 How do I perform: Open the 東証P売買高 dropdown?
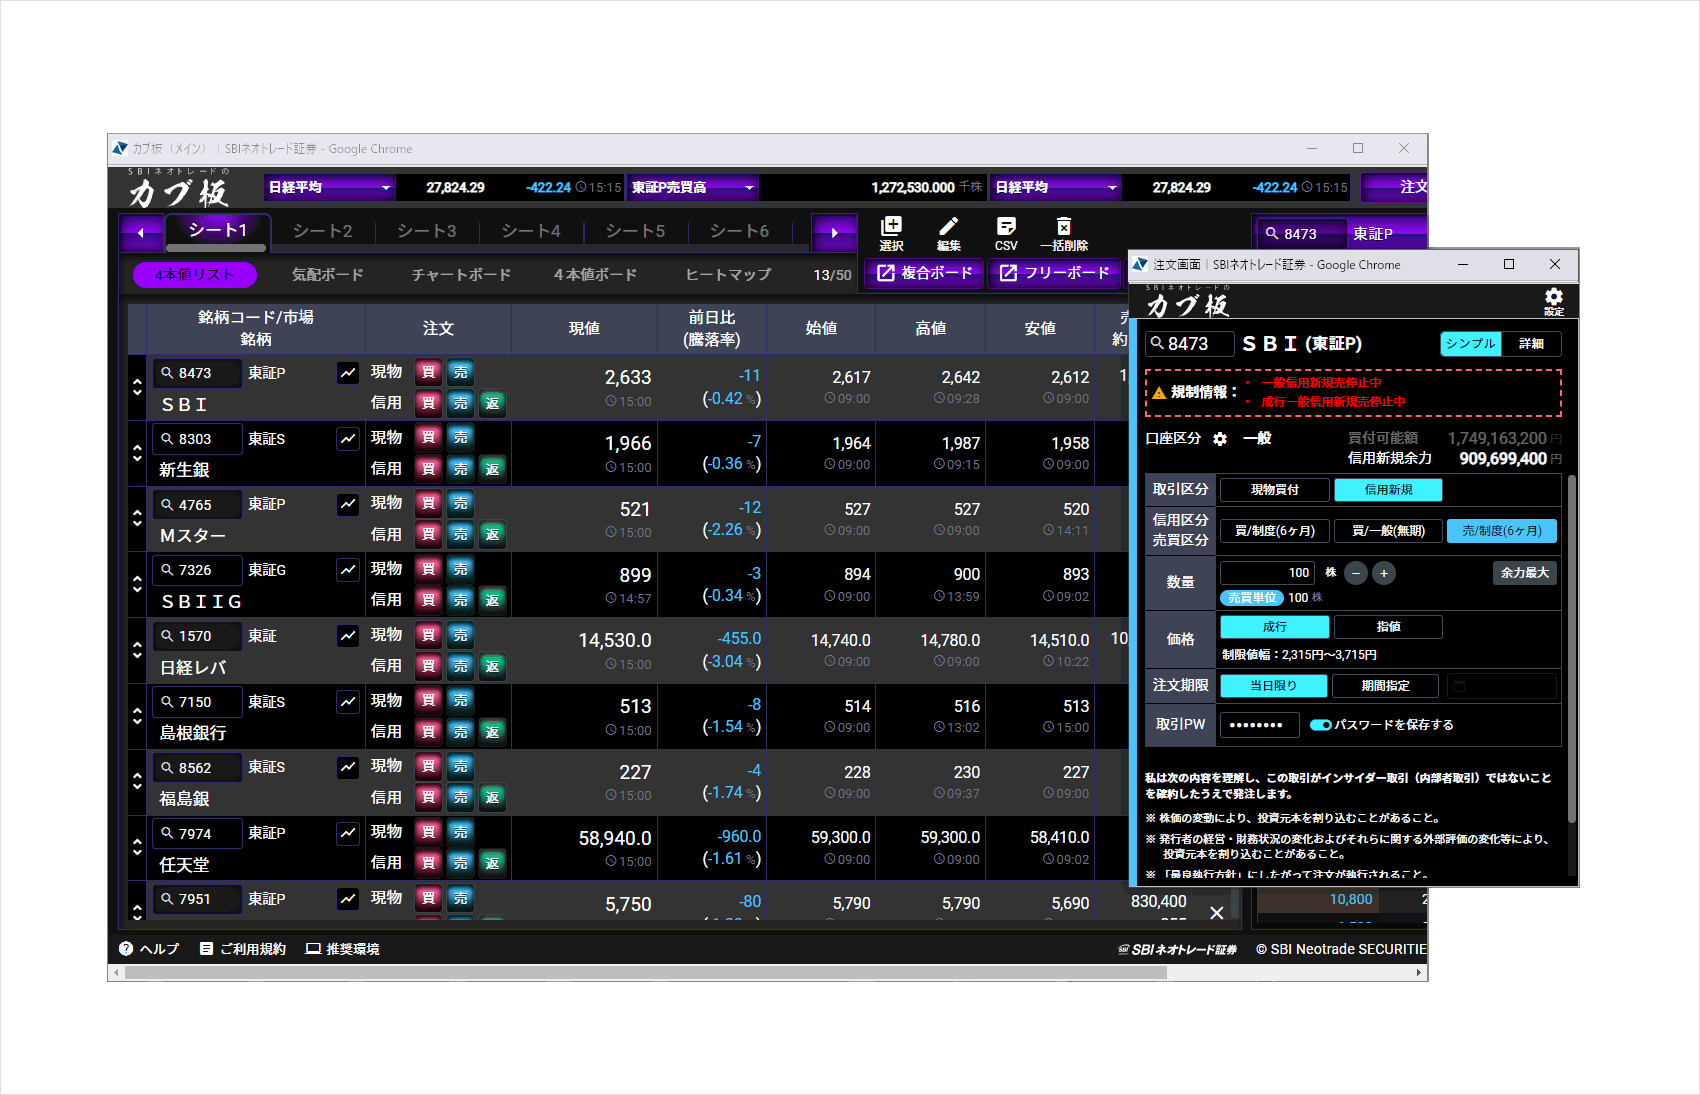(x=694, y=187)
